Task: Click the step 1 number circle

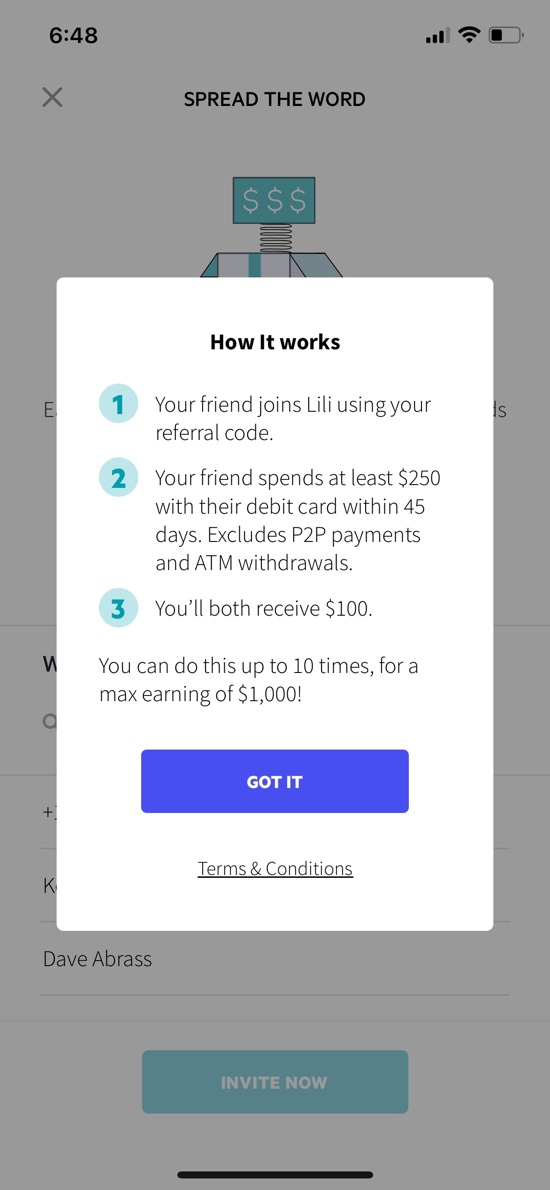Action: pyautogui.click(x=118, y=404)
